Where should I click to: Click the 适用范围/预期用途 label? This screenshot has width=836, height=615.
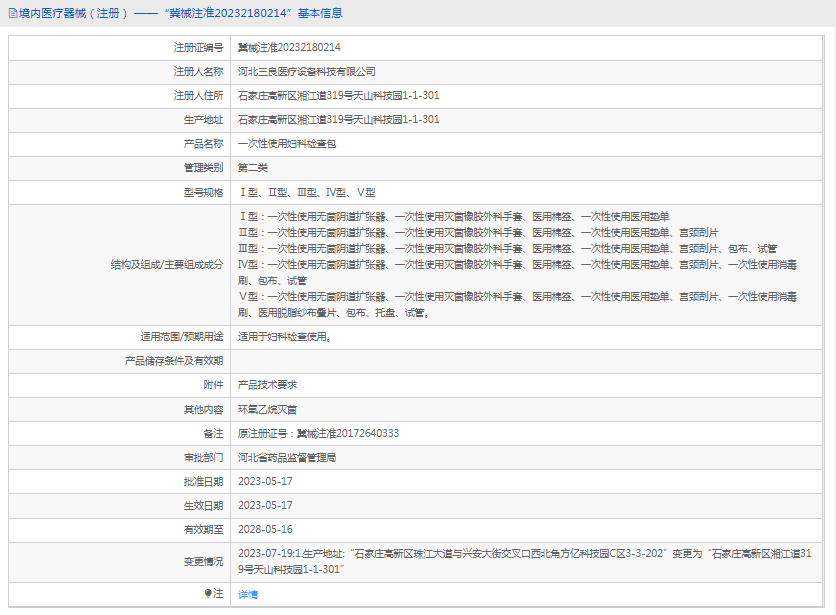click(182, 337)
